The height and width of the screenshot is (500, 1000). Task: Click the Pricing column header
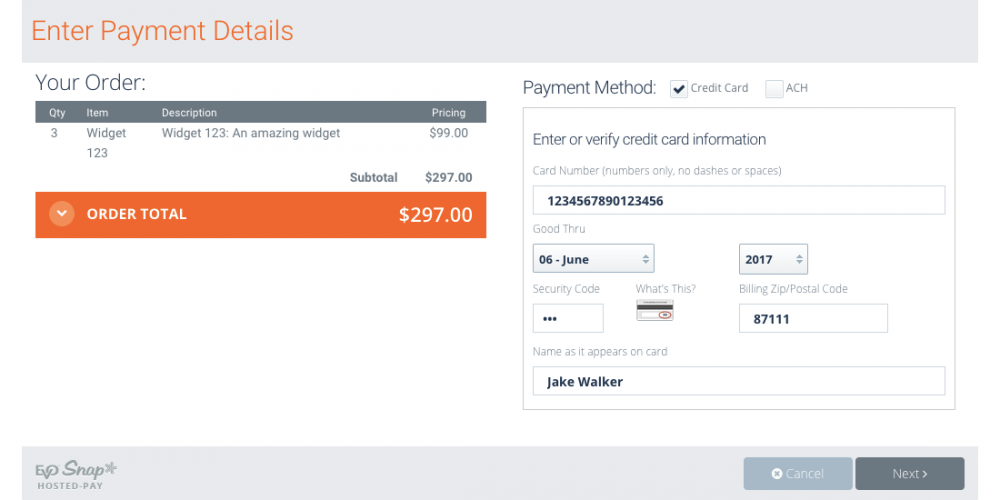pyautogui.click(x=448, y=113)
